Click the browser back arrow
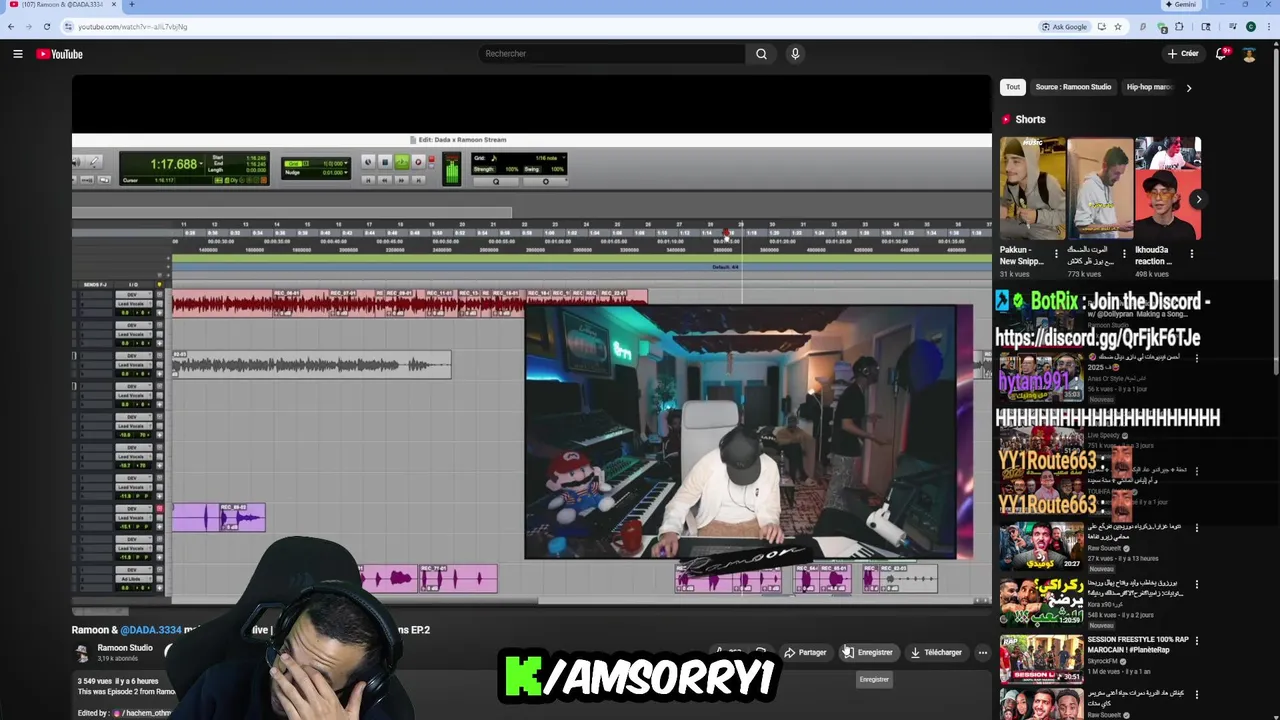This screenshot has height=720, width=1280. pyautogui.click(x=11, y=27)
